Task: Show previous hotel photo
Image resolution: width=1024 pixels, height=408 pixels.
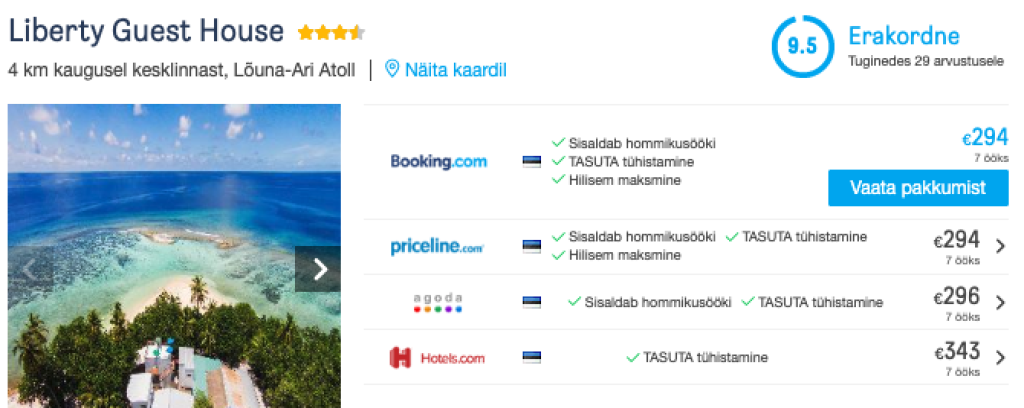Action: [31, 268]
